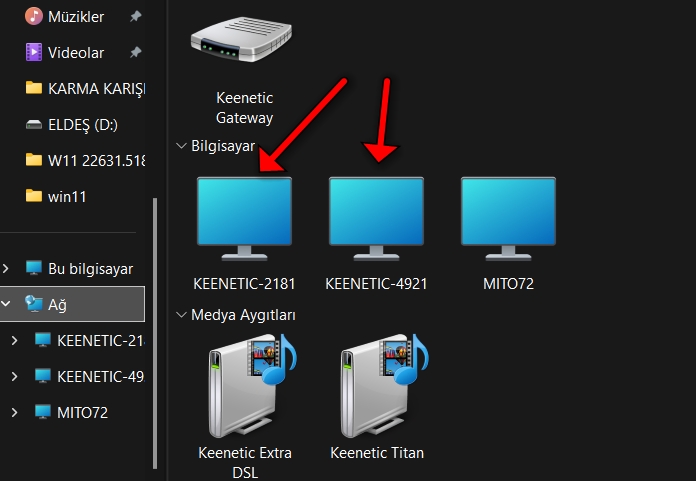The height and width of the screenshot is (481, 696).
Task: Expand MITO72 node in sidebar tree
Action: point(14,412)
